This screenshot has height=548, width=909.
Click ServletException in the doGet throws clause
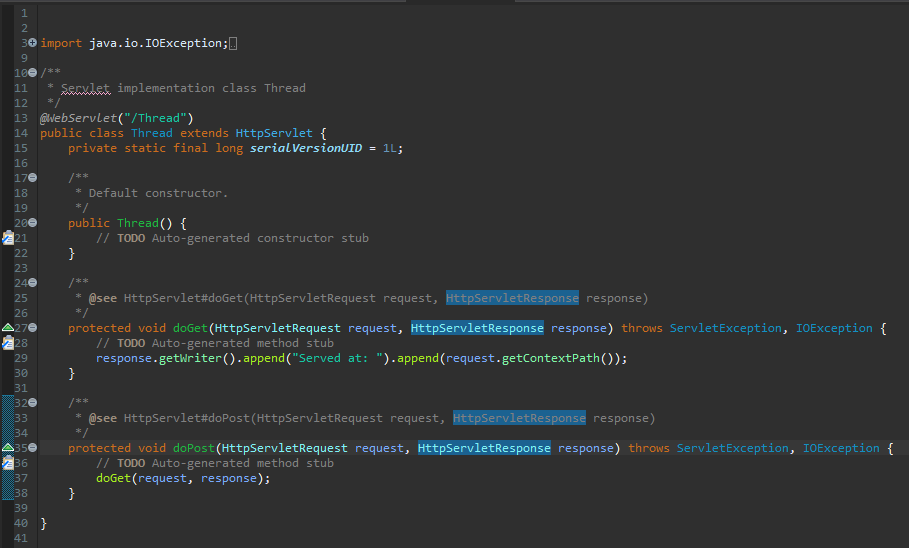click(x=725, y=328)
